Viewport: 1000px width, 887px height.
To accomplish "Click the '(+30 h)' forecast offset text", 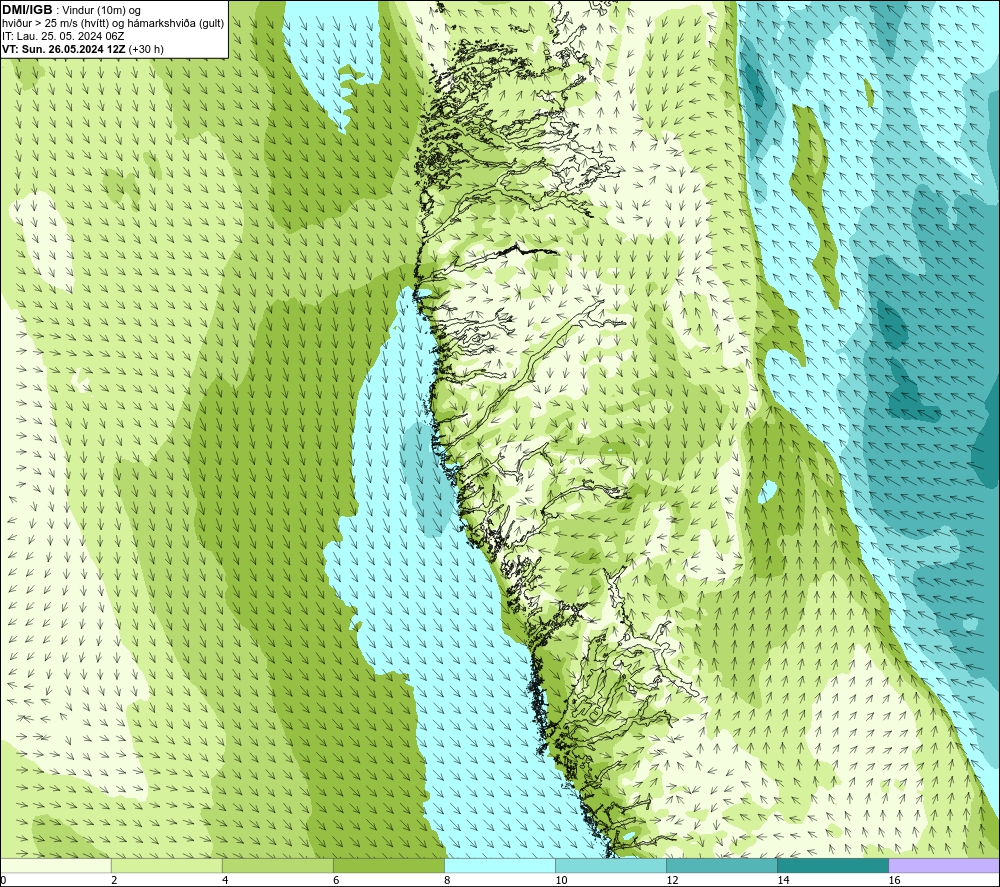I will (x=146, y=49).
